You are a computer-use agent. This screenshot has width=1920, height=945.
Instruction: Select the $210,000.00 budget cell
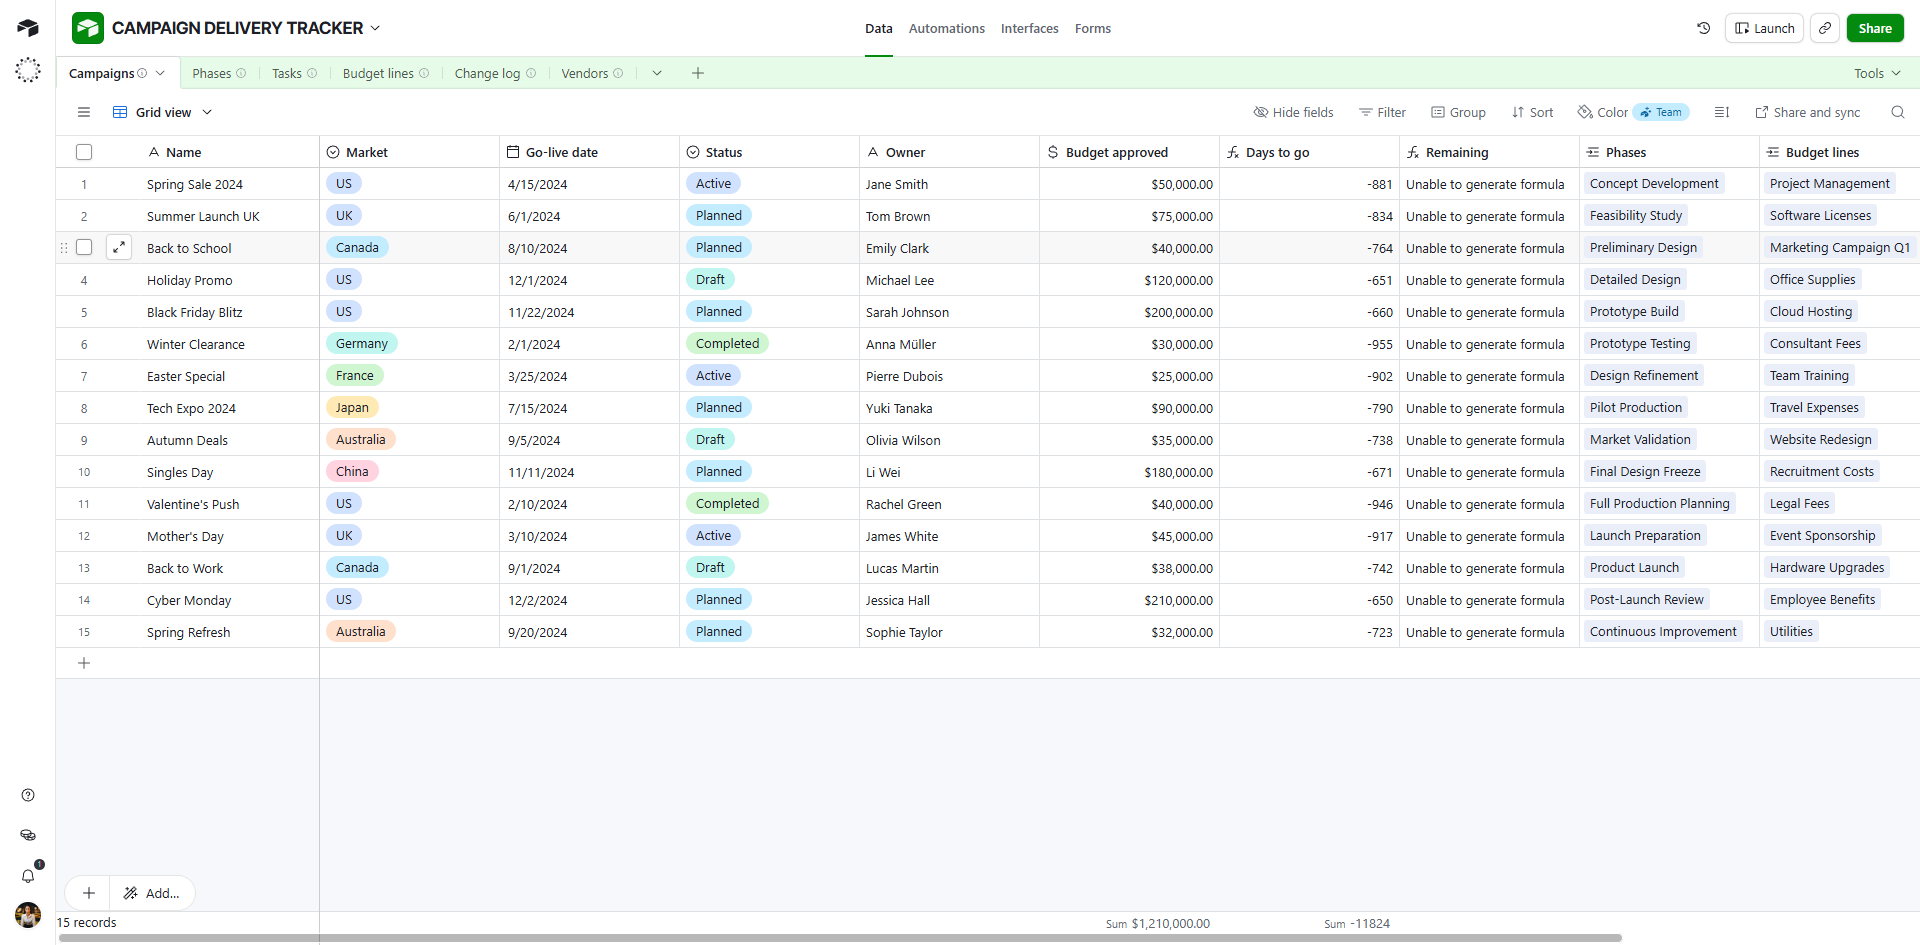1129,600
